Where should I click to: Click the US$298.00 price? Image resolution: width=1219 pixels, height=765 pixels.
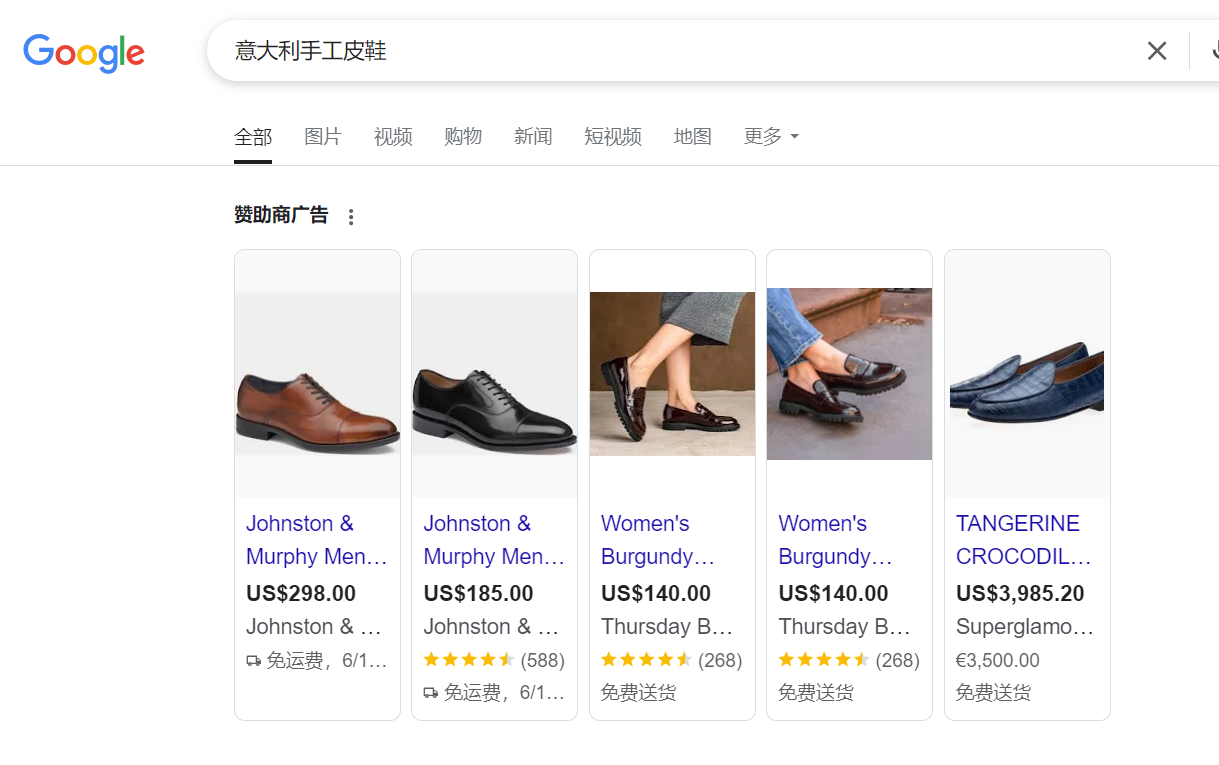tap(301, 593)
